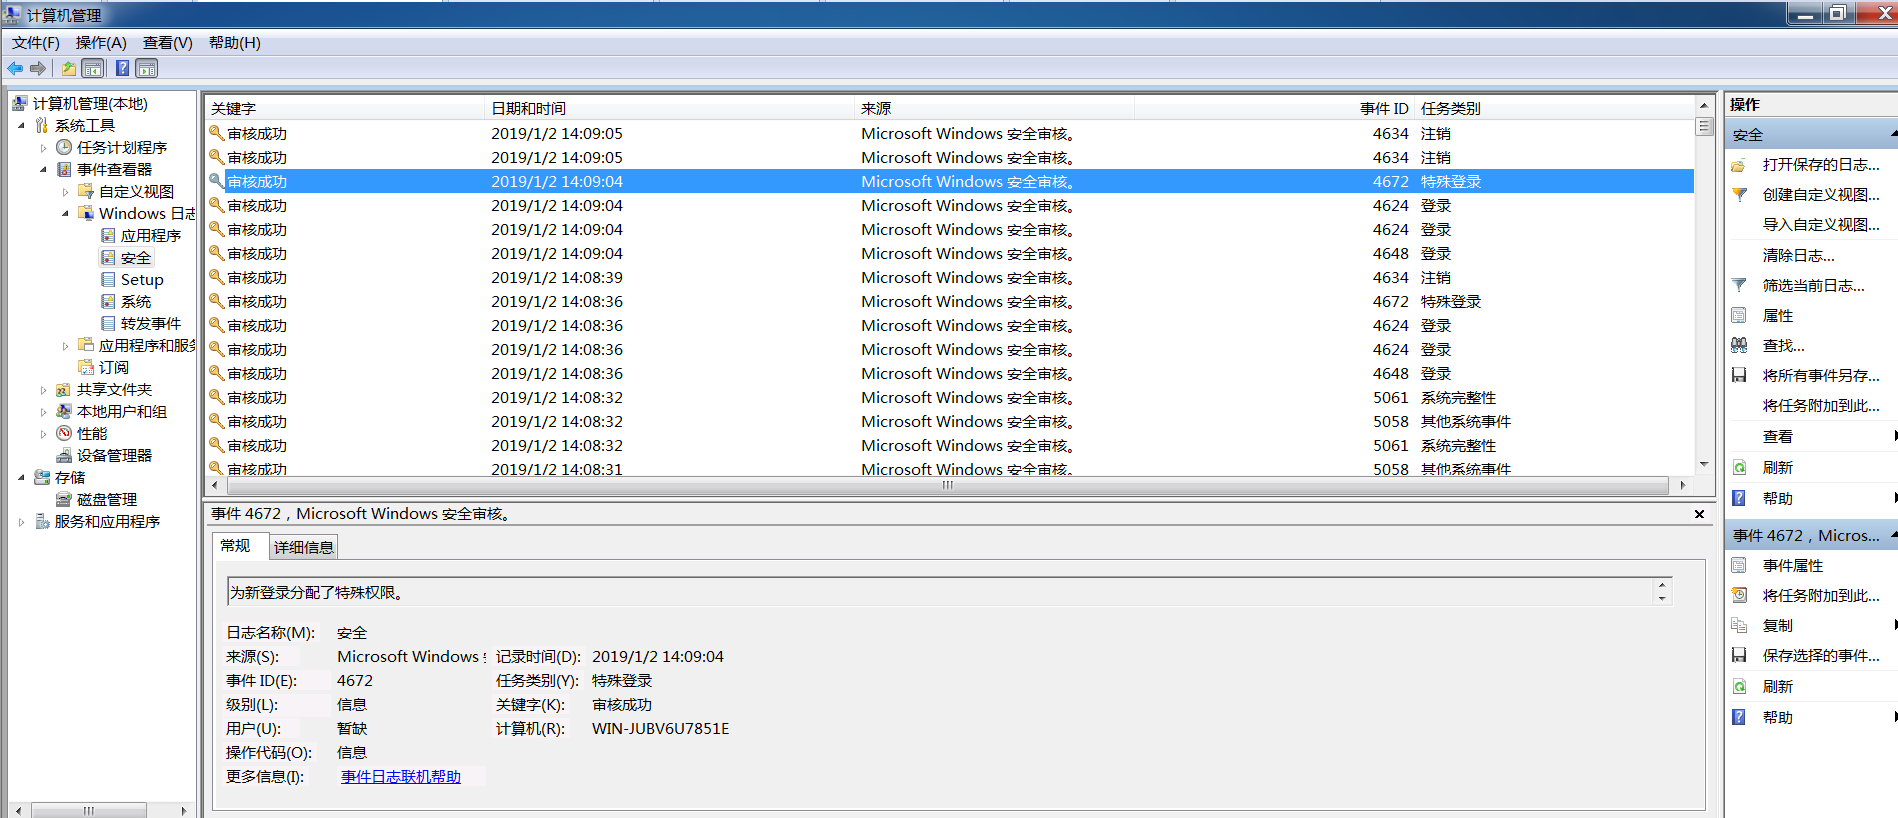Click the Up one level folder icon
The height and width of the screenshot is (818, 1898).
click(x=68, y=68)
